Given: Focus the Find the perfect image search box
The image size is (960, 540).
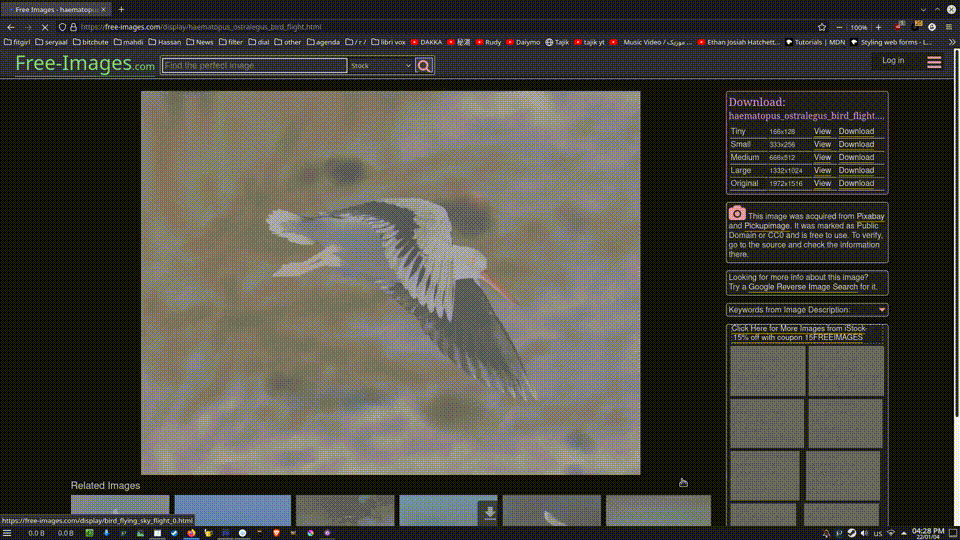Looking at the screenshot, I should [x=254, y=66].
